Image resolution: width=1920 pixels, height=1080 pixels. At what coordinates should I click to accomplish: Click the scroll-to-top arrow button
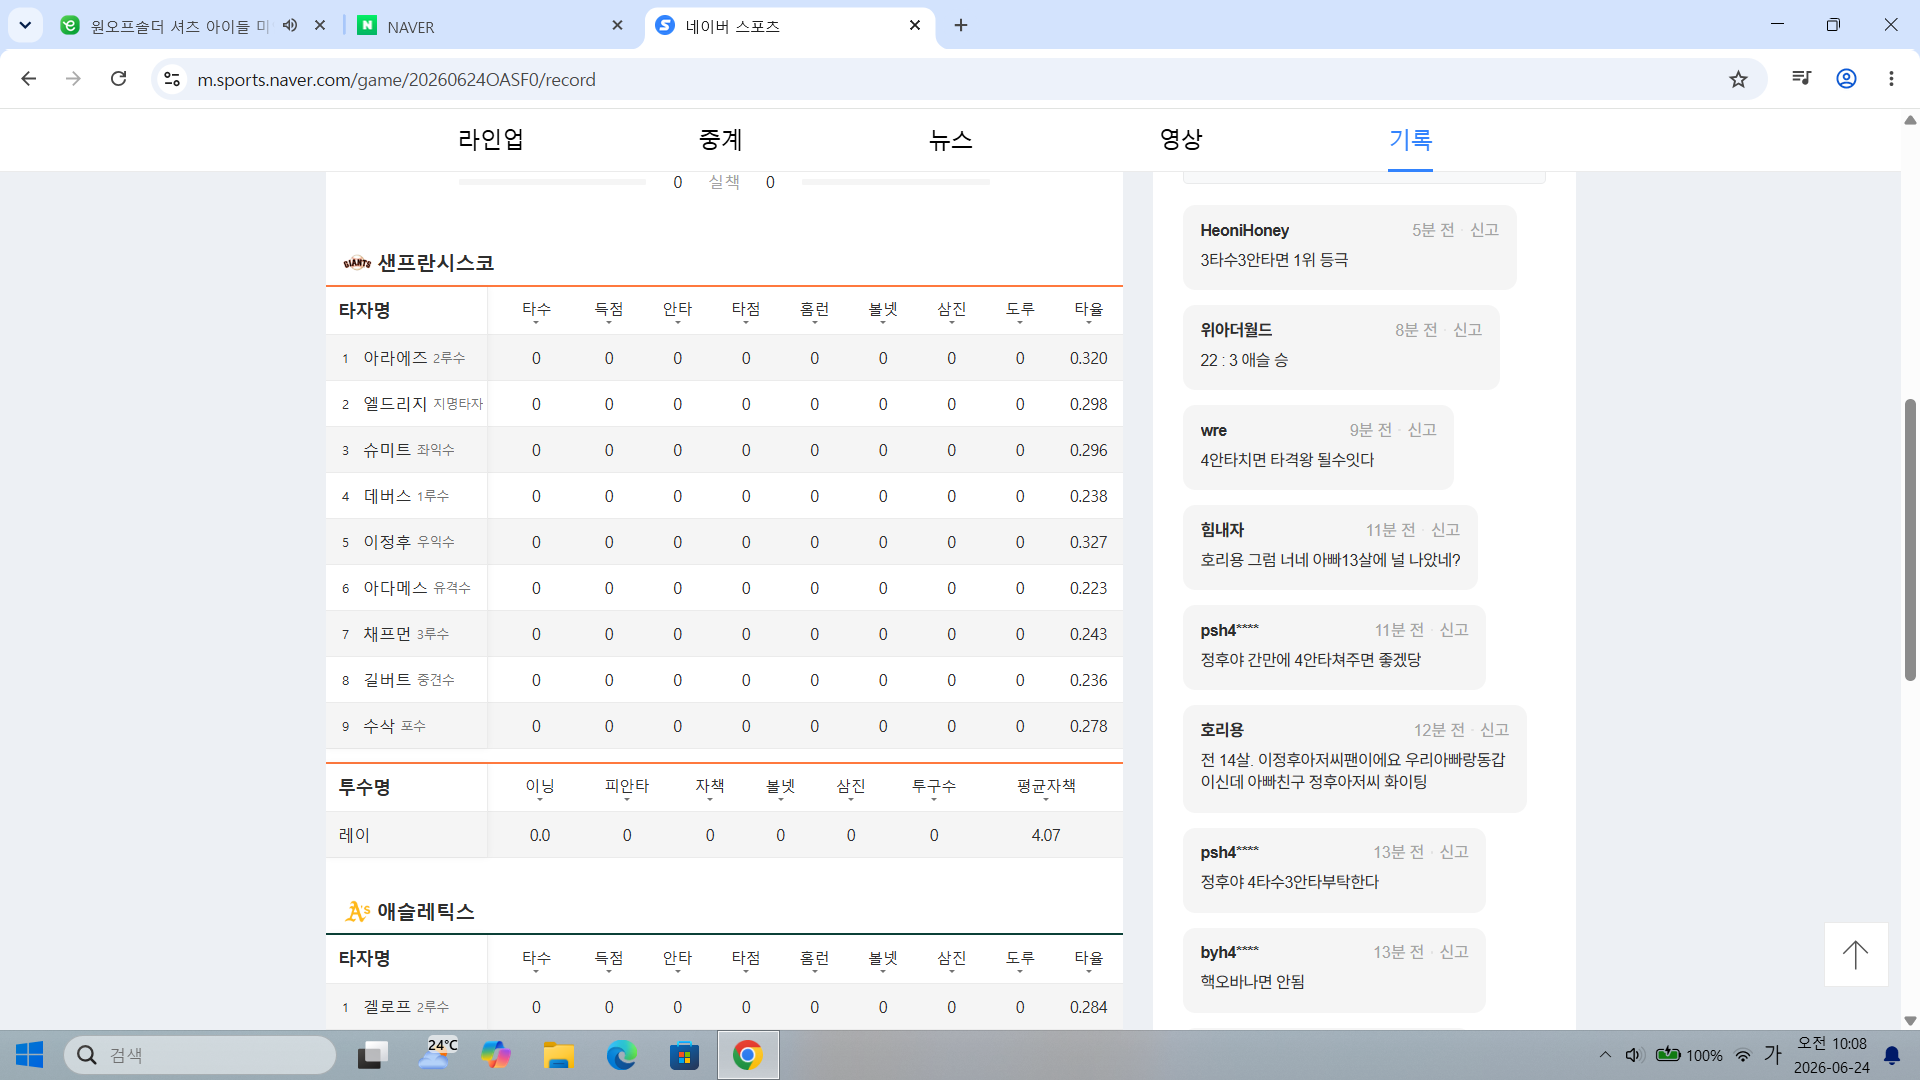click(1856, 954)
